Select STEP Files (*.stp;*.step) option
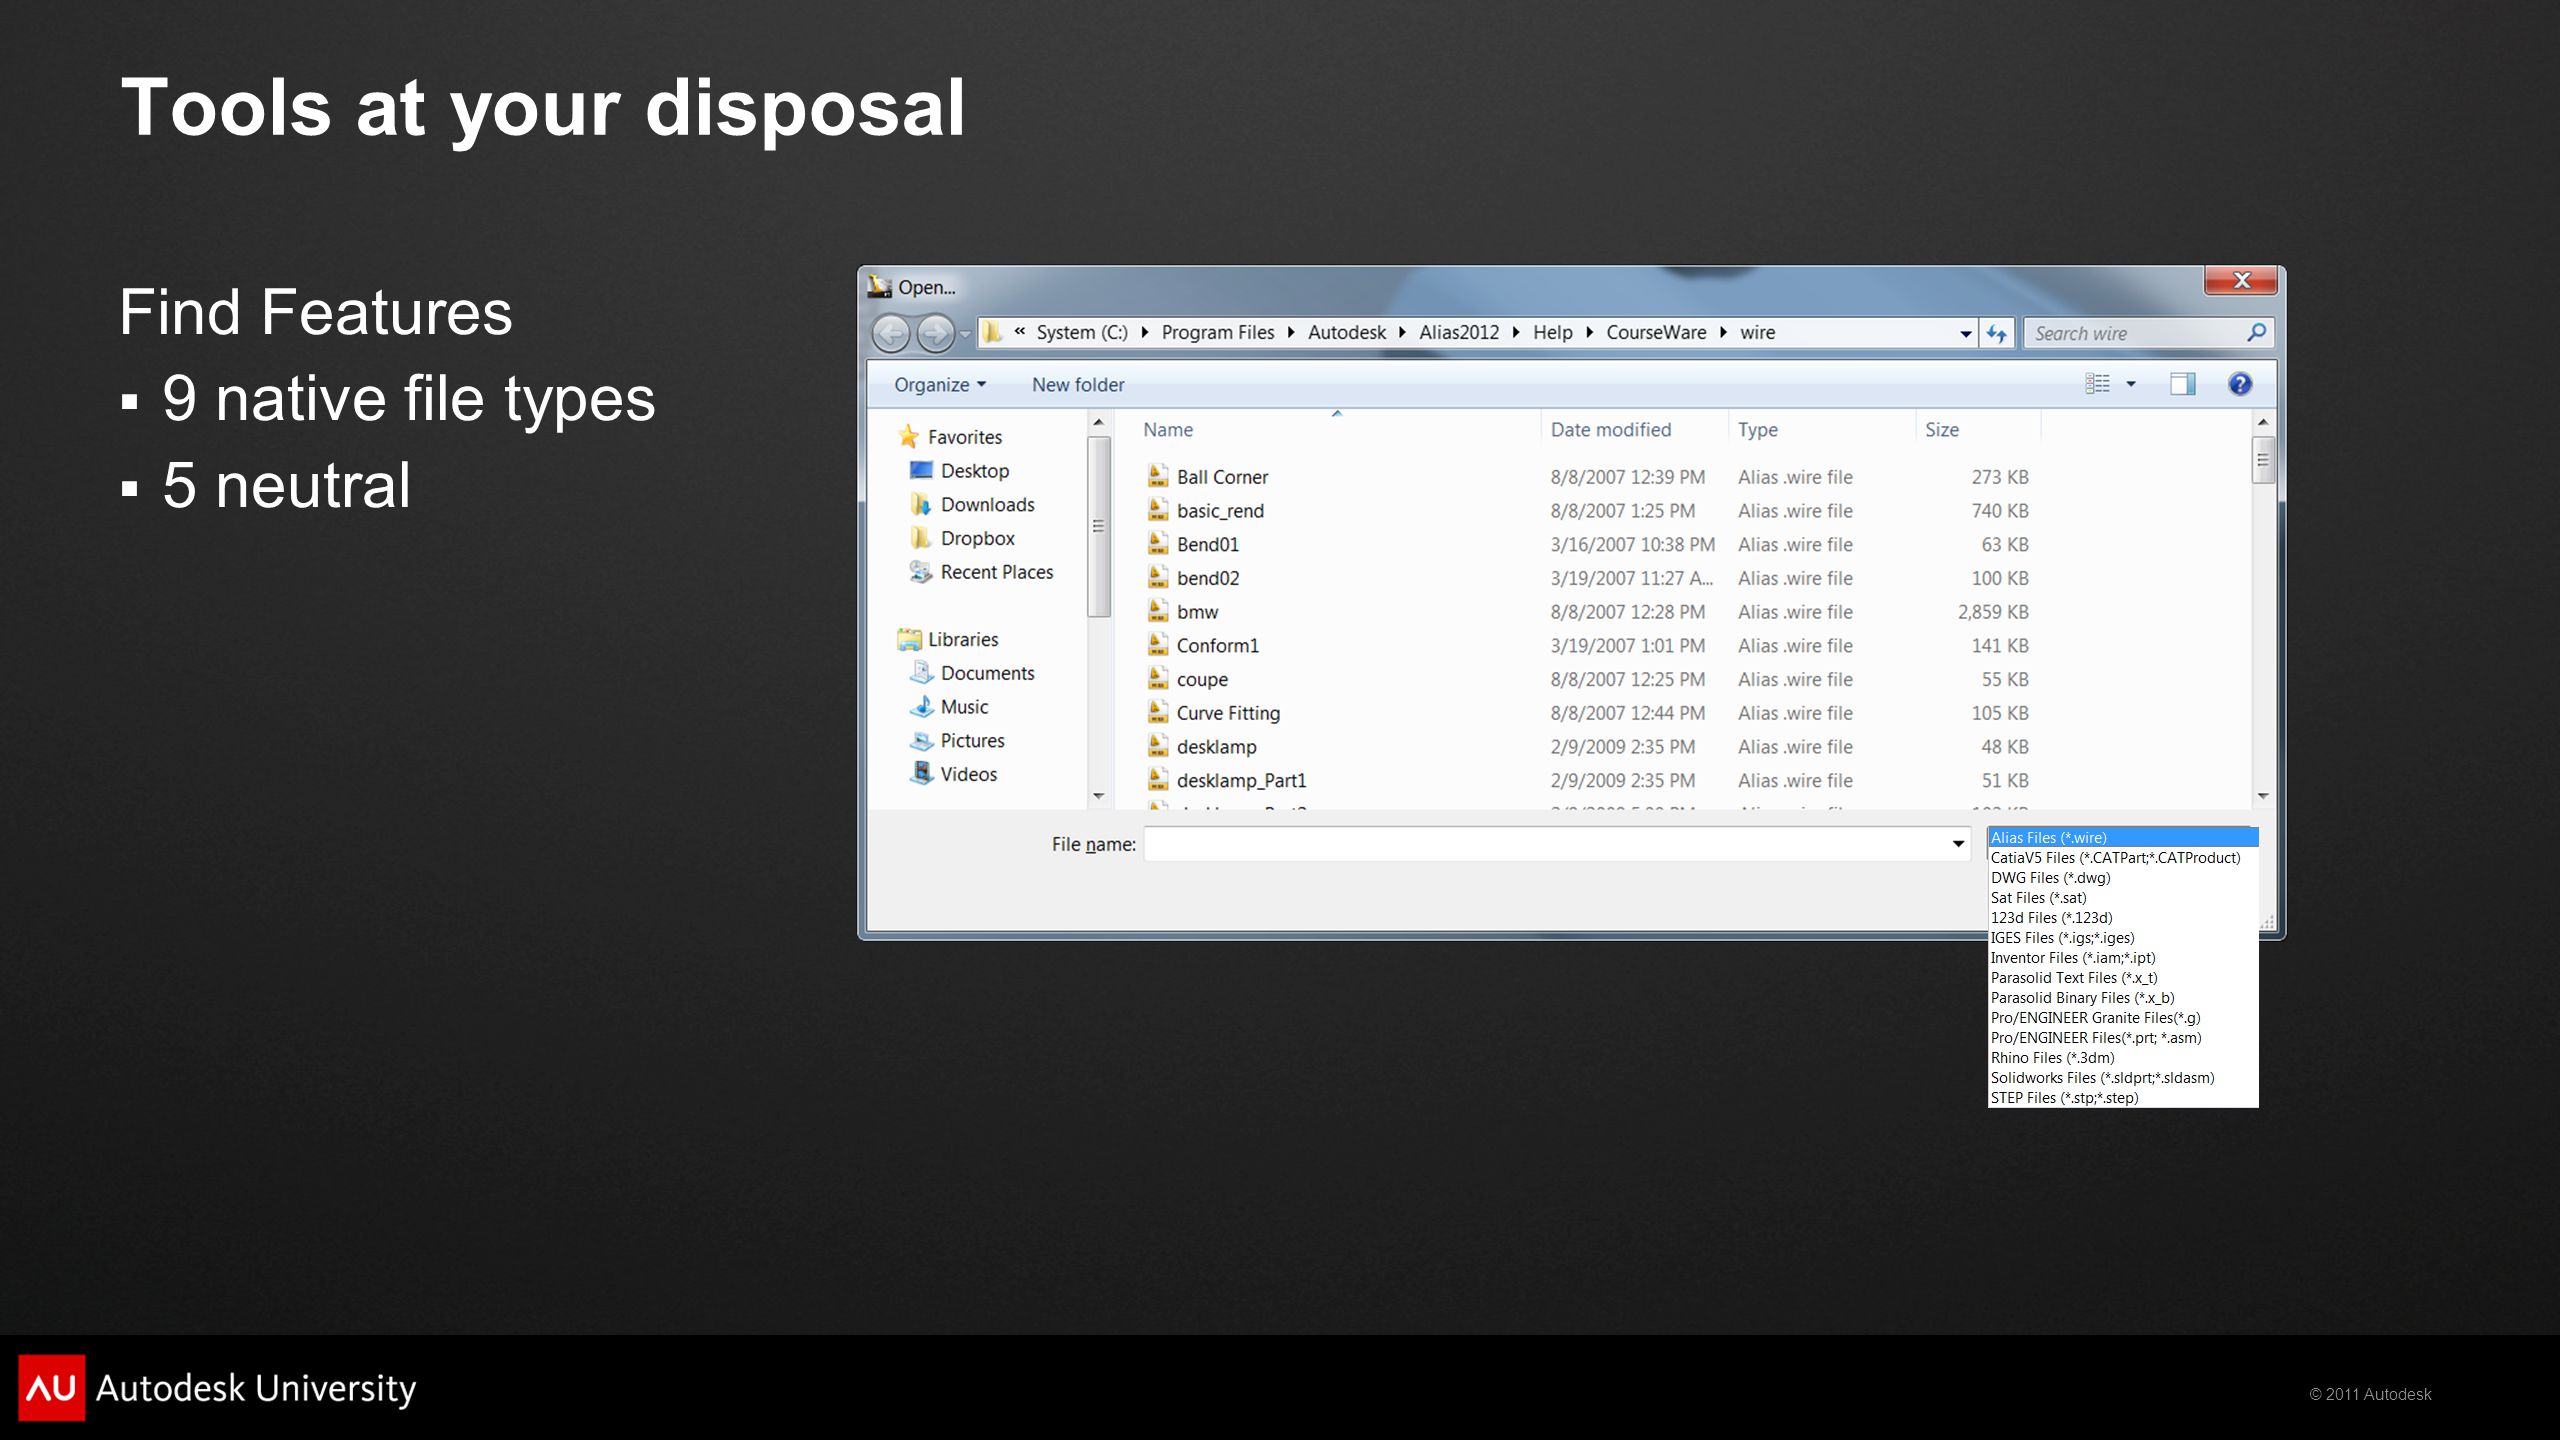 [x=2123, y=1098]
